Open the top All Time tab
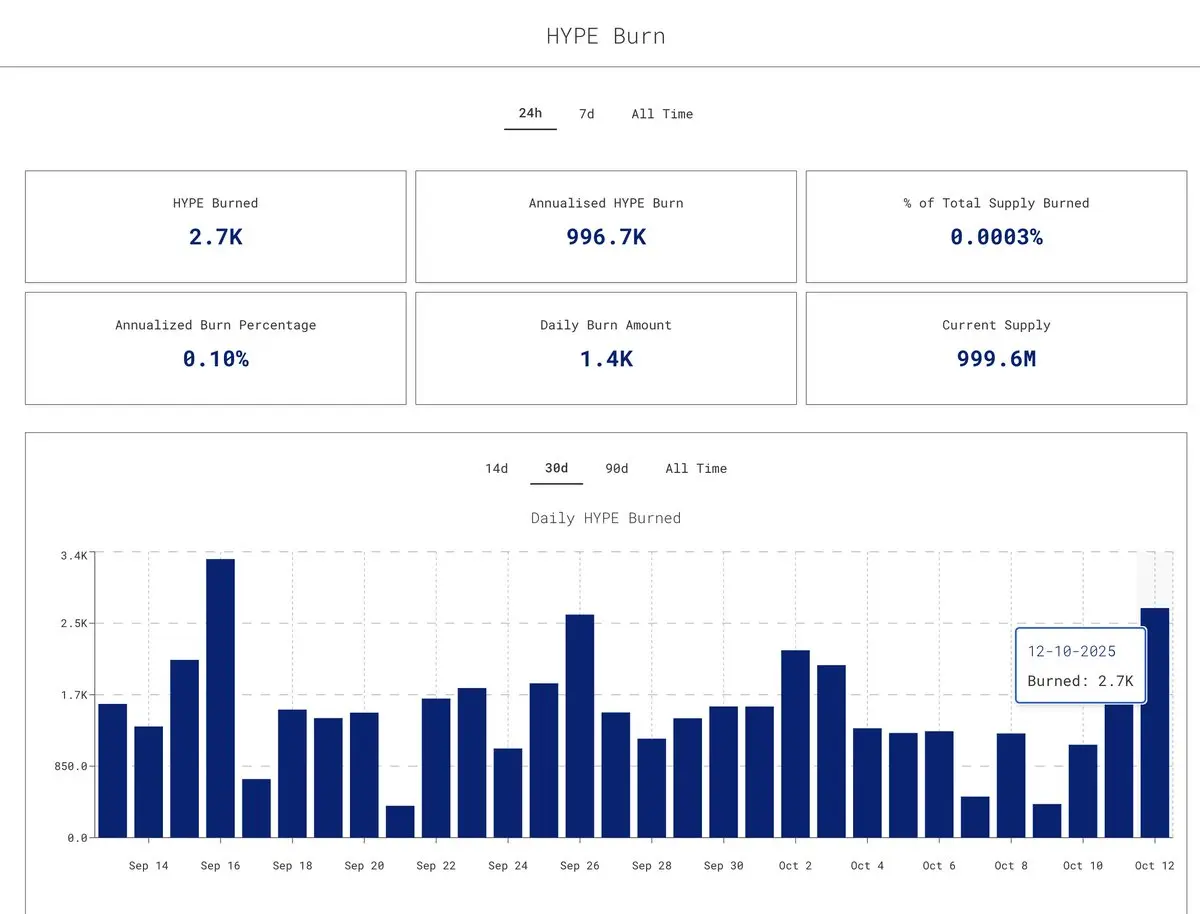Image resolution: width=1200 pixels, height=914 pixels. click(x=662, y=114)
